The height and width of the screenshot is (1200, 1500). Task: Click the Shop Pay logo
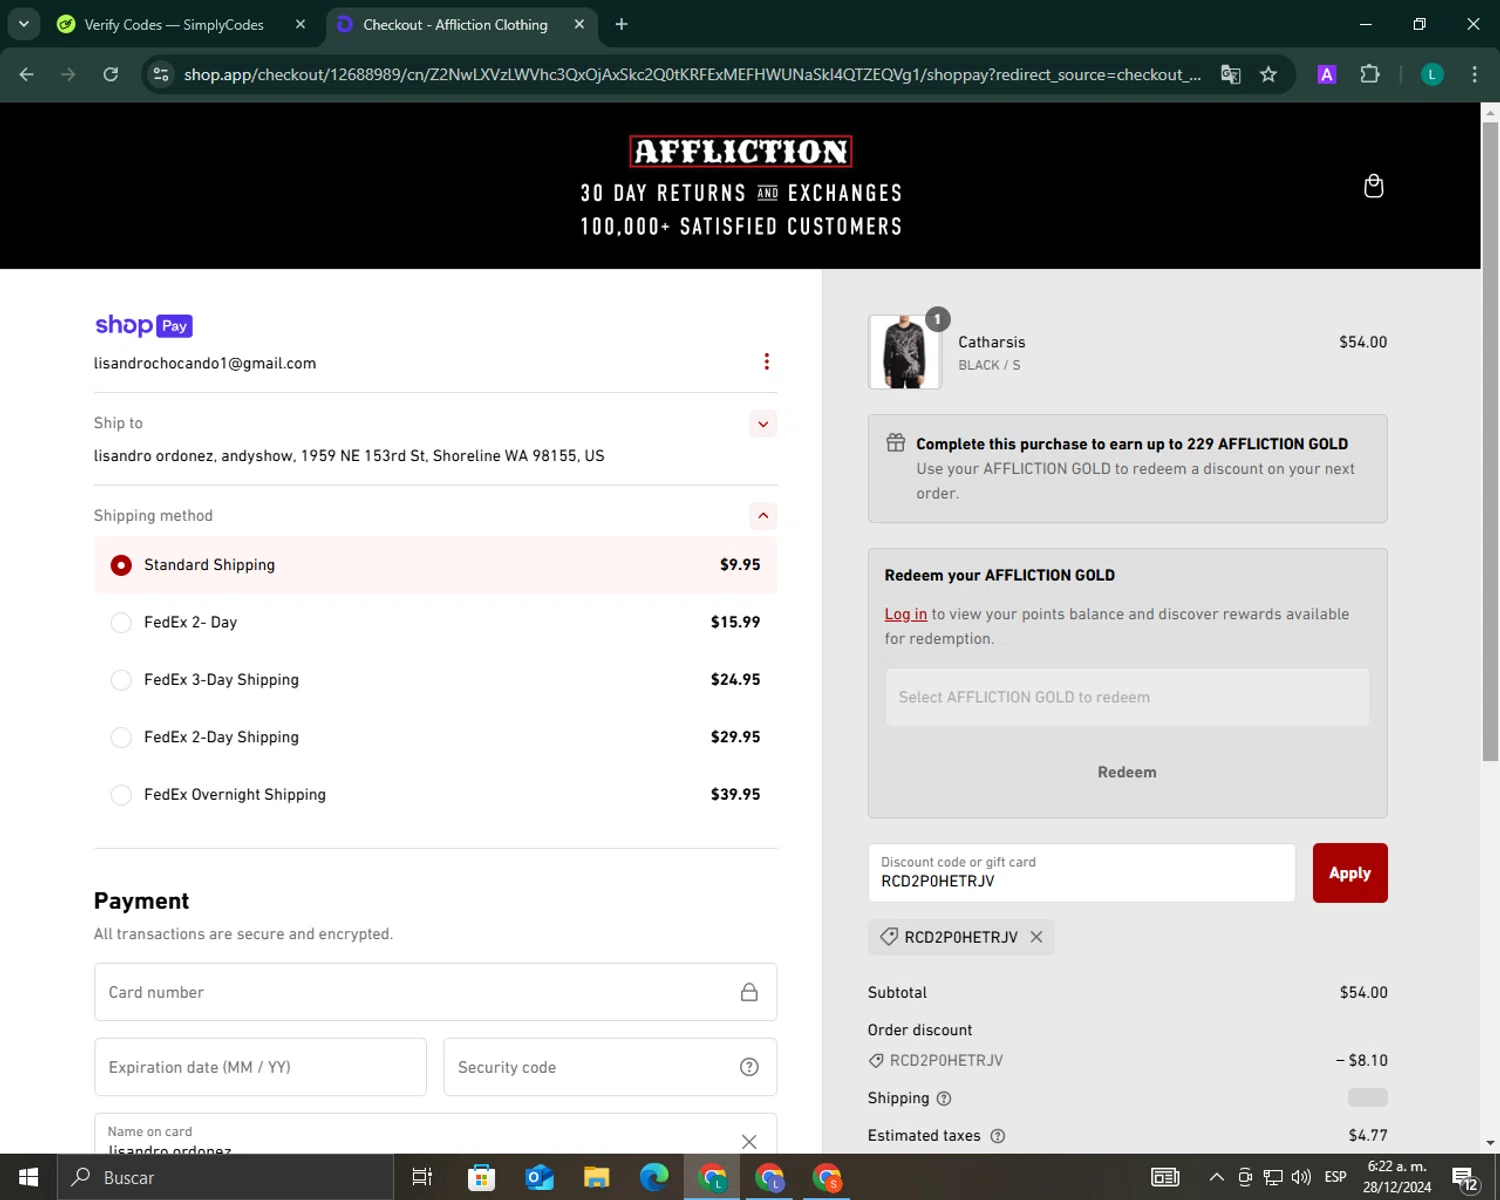(x=143, y=325)
